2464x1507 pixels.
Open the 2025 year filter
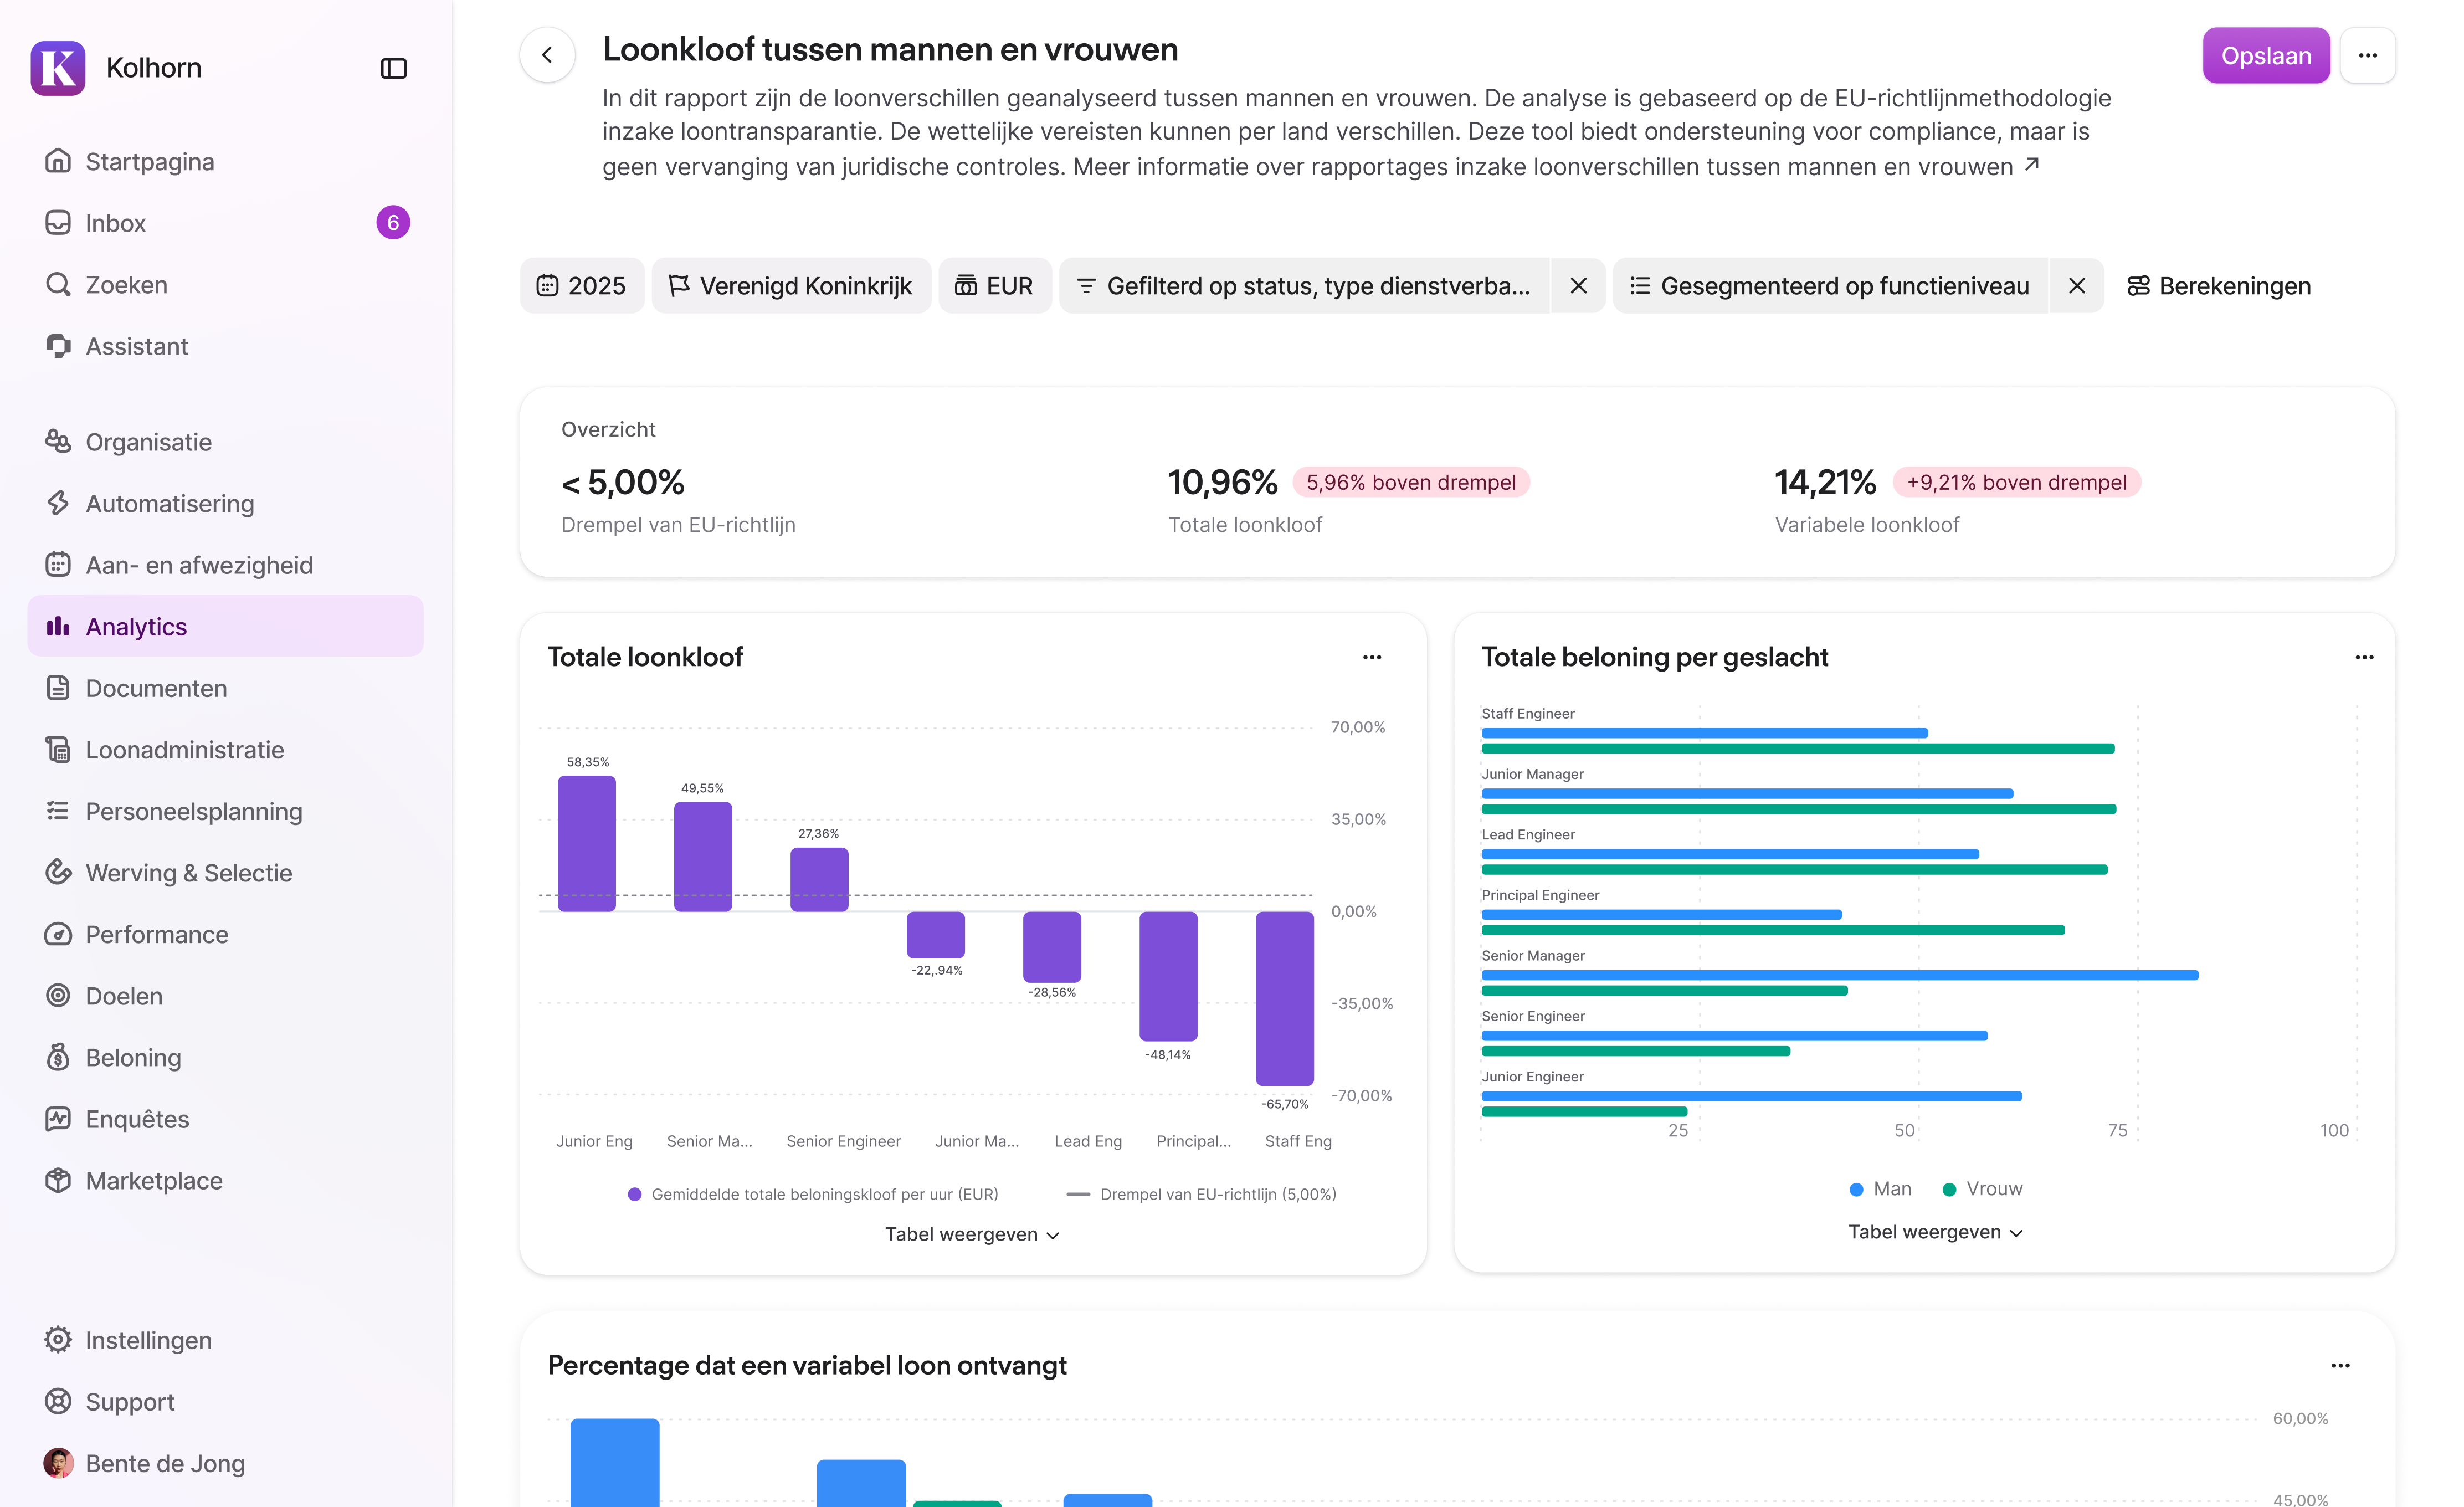[581, 285]
